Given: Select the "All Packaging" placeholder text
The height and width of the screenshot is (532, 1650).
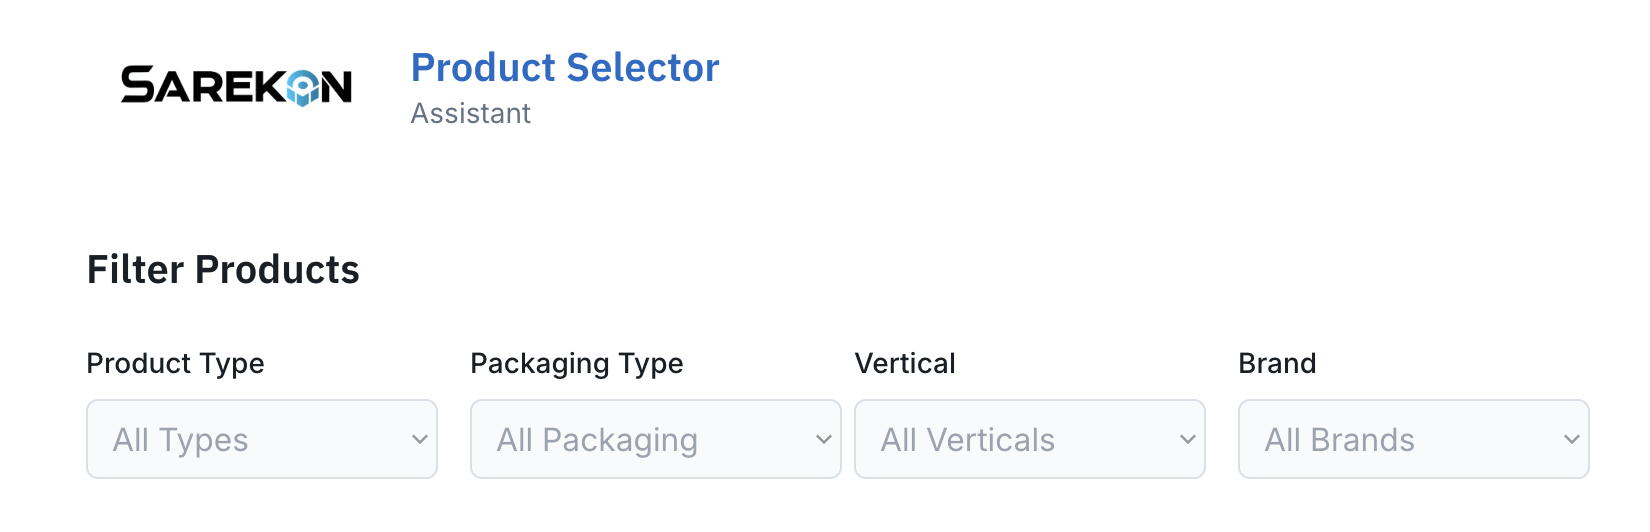Looking at the screenshot, I should (x=598, y=440).
